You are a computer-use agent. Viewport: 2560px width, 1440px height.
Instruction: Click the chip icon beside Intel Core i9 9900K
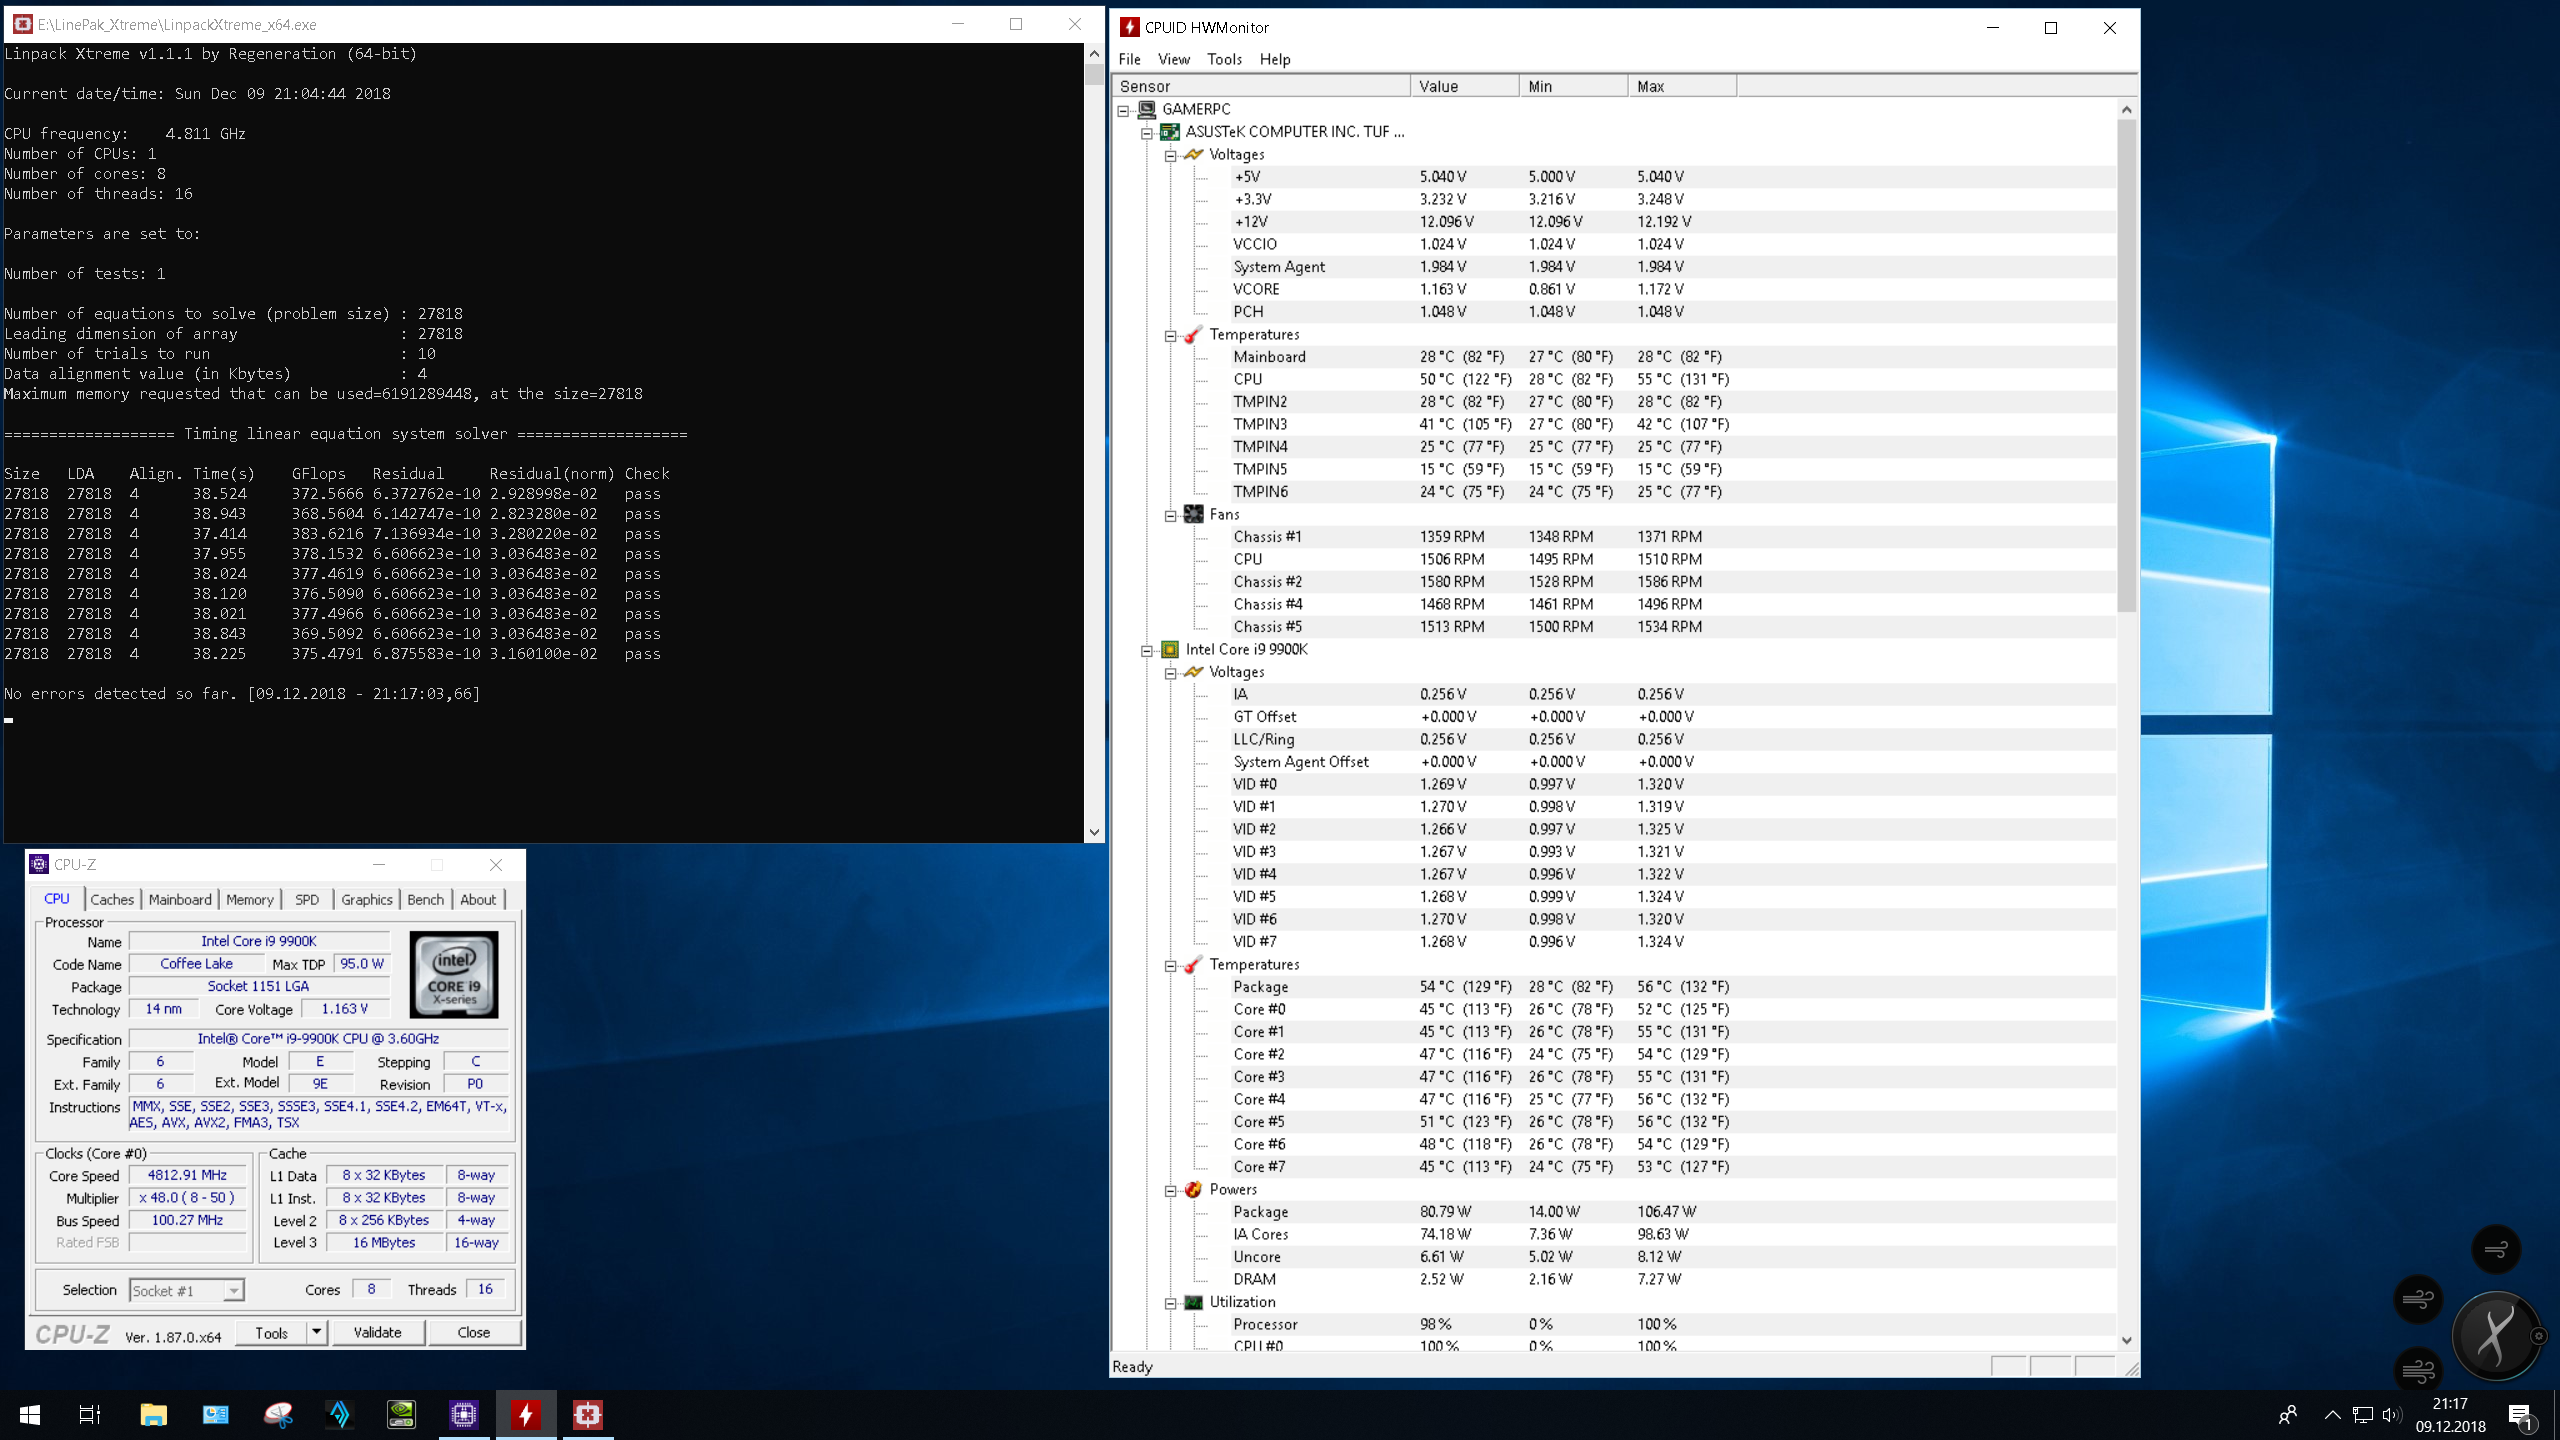coord(1170,649)
